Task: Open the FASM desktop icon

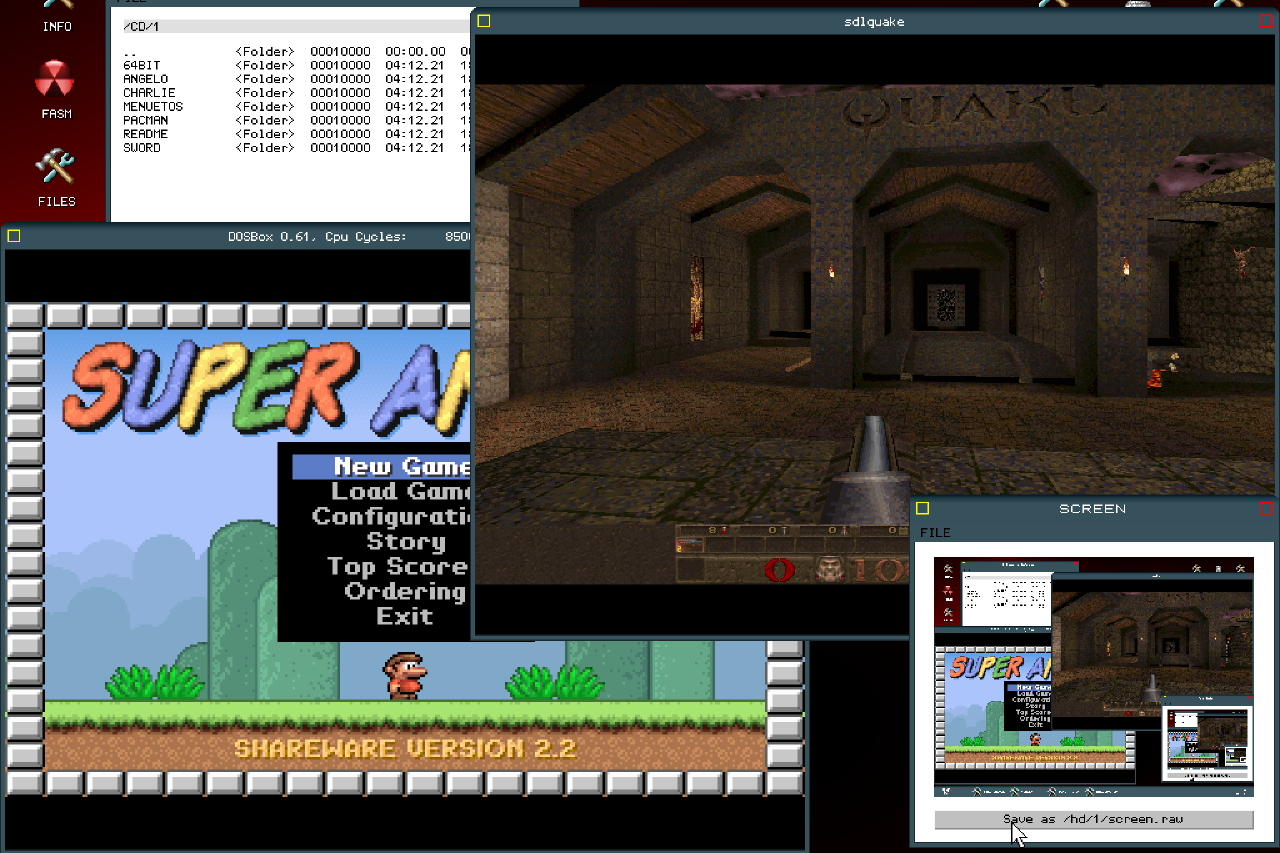Action: (x=56, y=88)
